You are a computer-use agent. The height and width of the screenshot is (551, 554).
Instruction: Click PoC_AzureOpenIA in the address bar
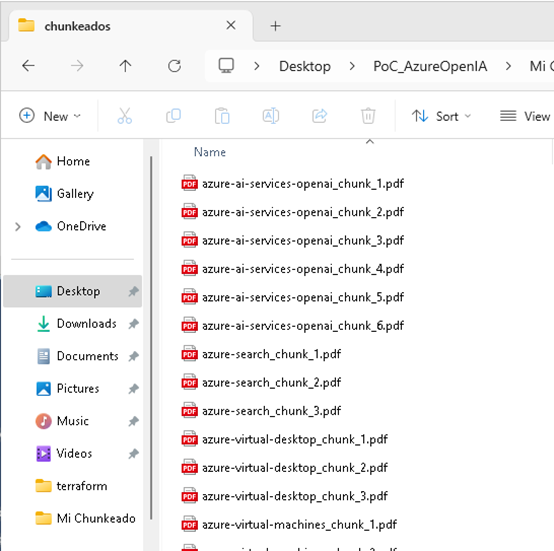[x=430, y=66]
